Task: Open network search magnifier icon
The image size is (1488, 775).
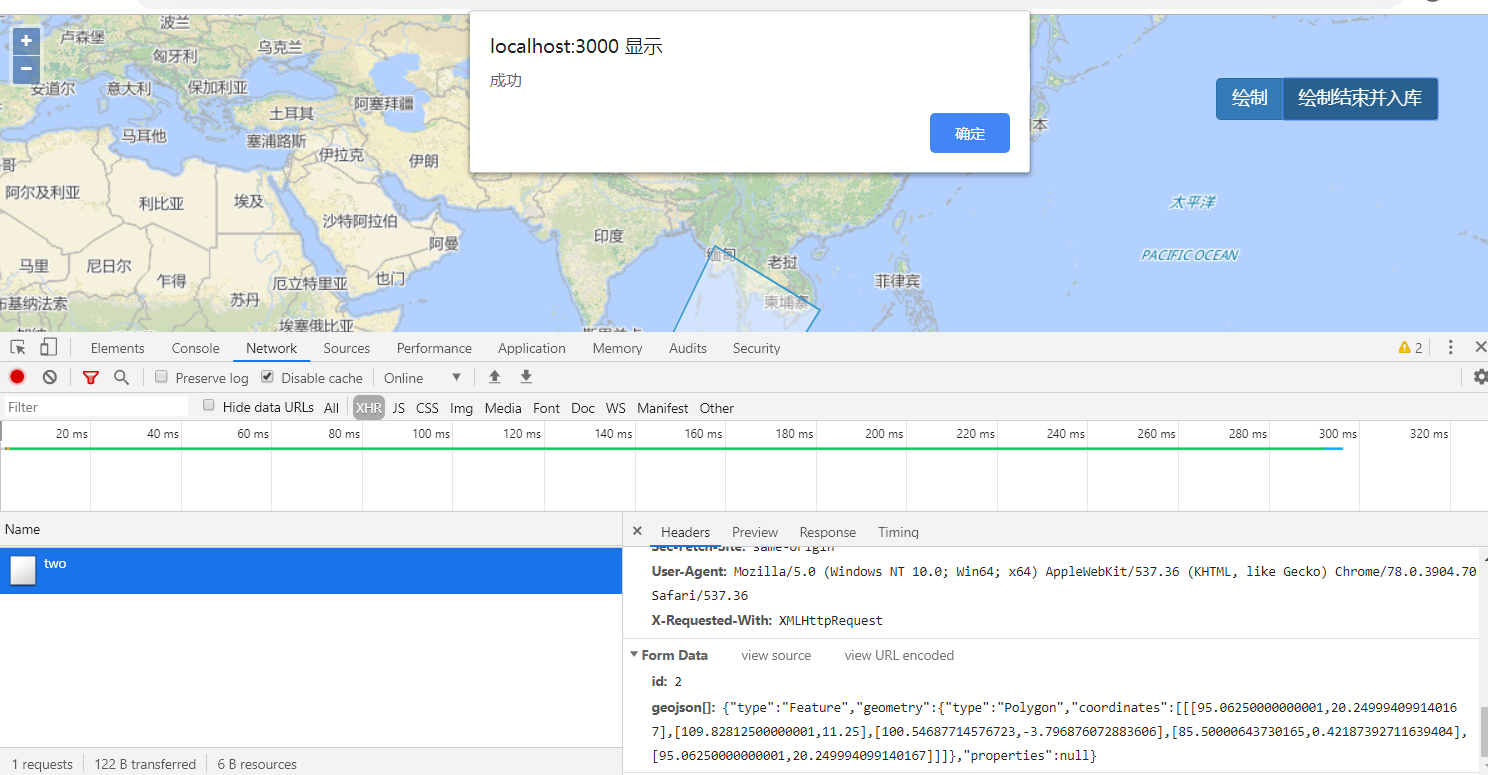Action: coord(121,377)
